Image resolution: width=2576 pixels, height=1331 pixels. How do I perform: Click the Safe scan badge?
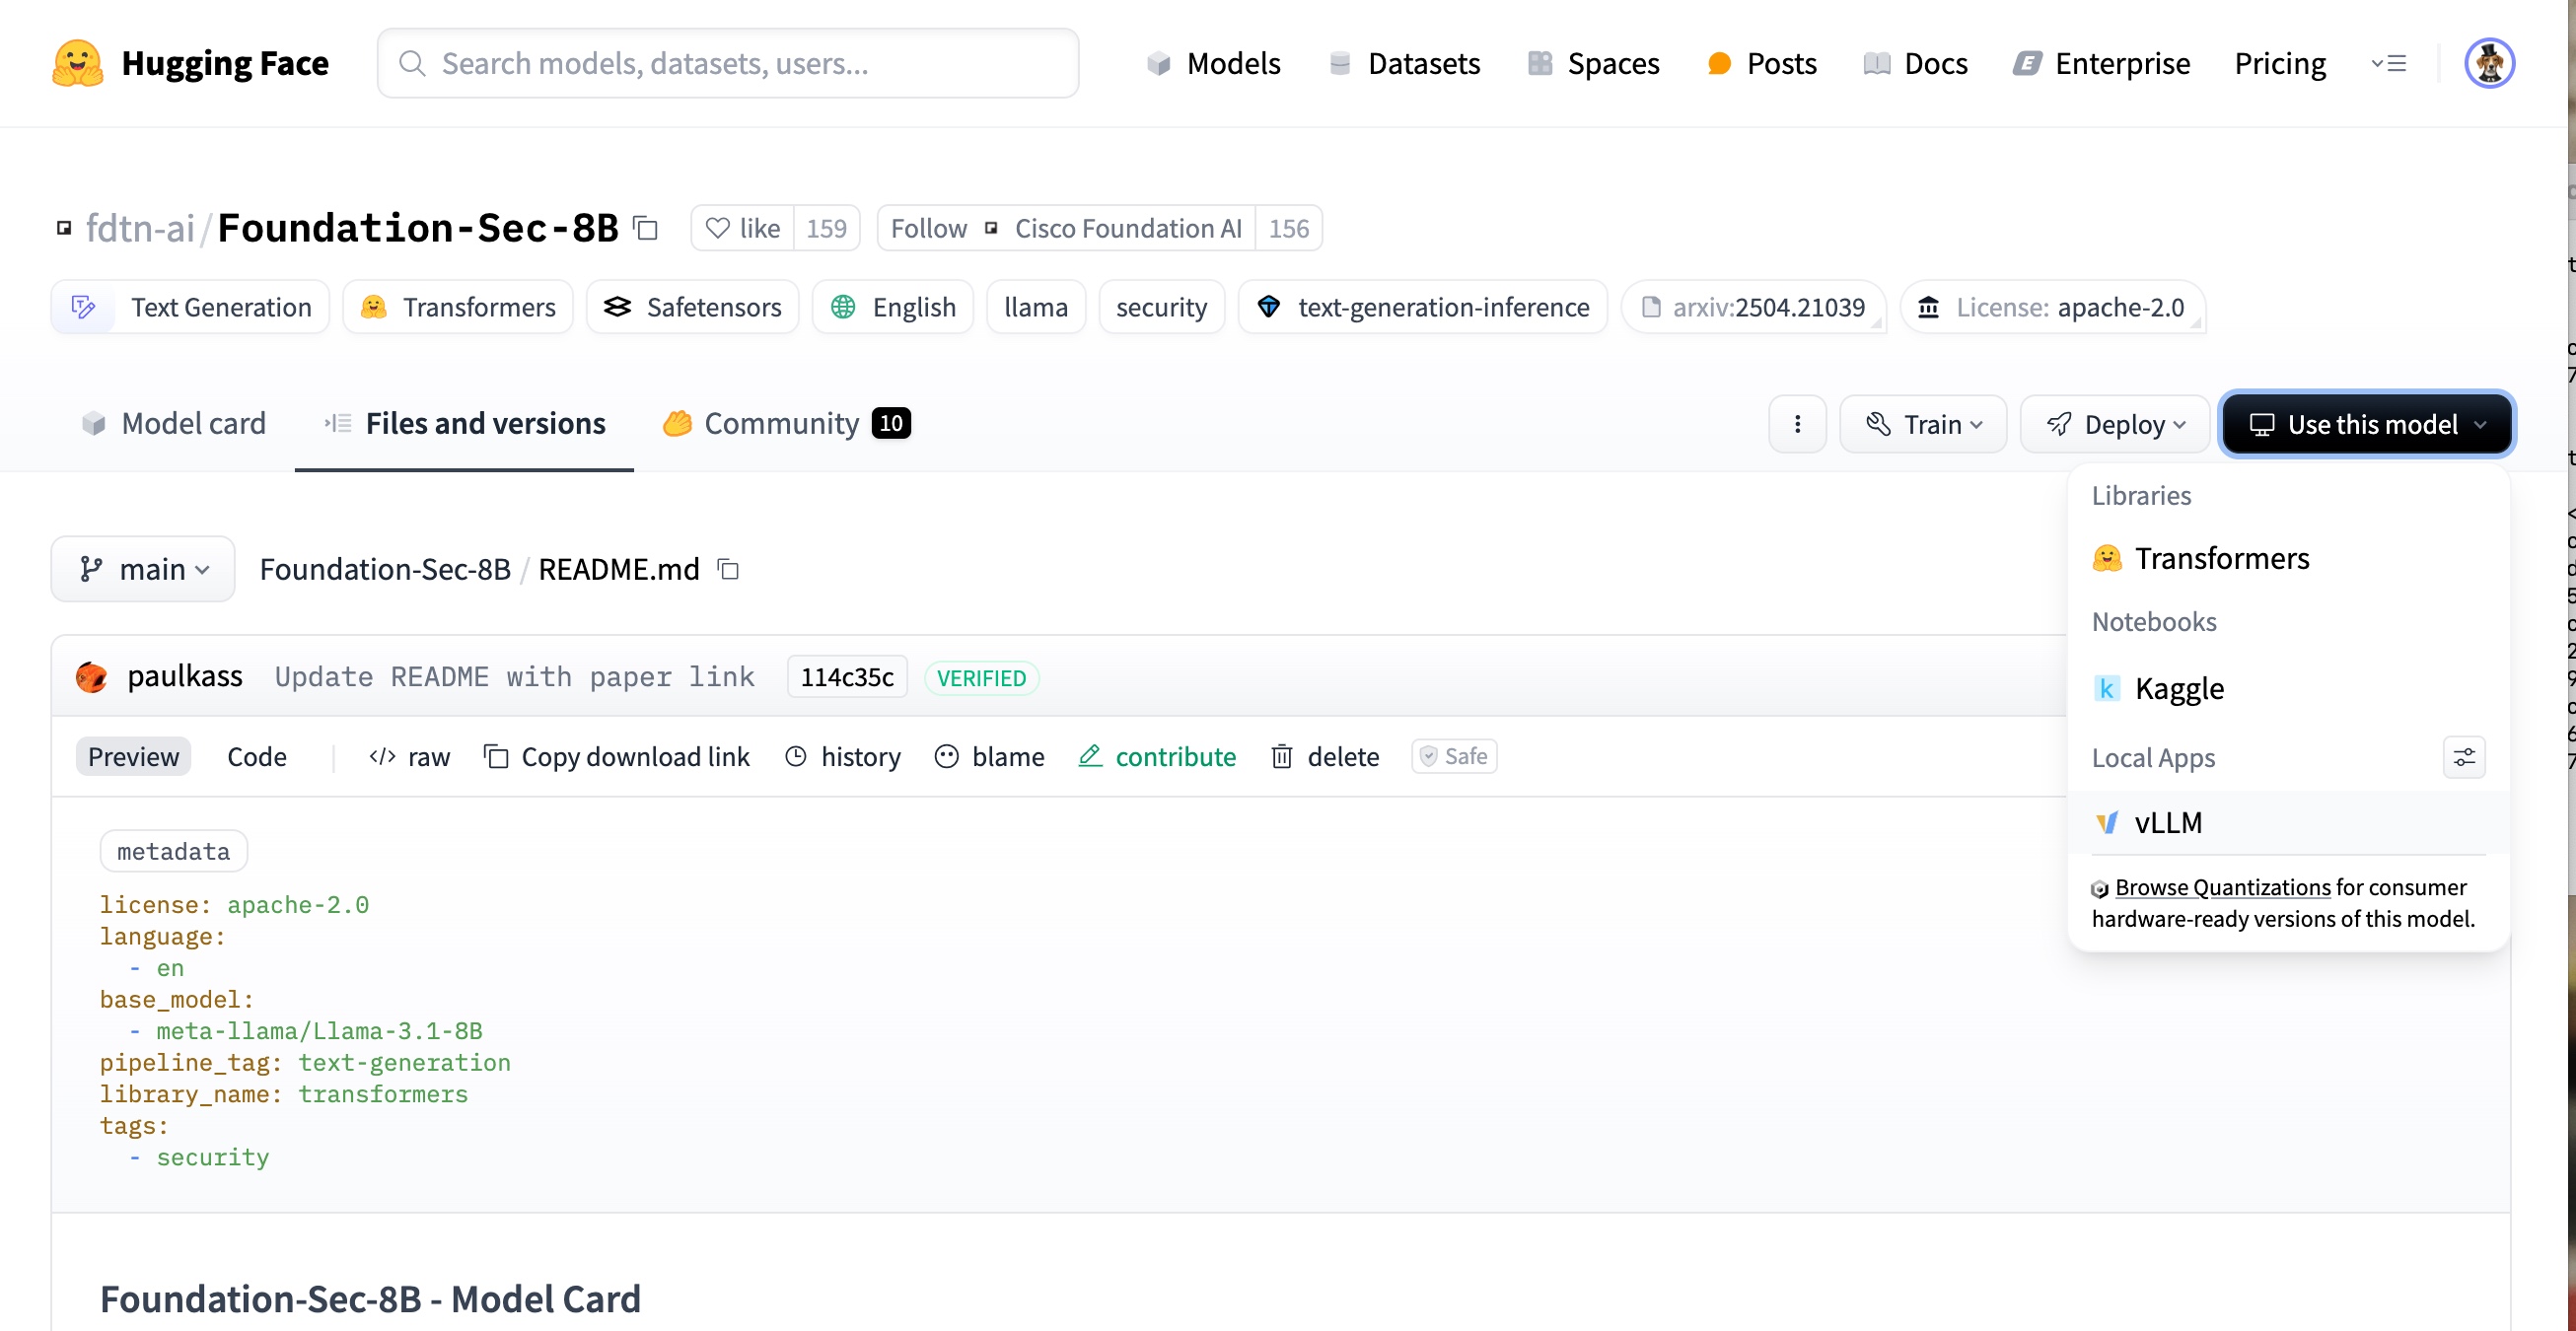[1454, 757]
